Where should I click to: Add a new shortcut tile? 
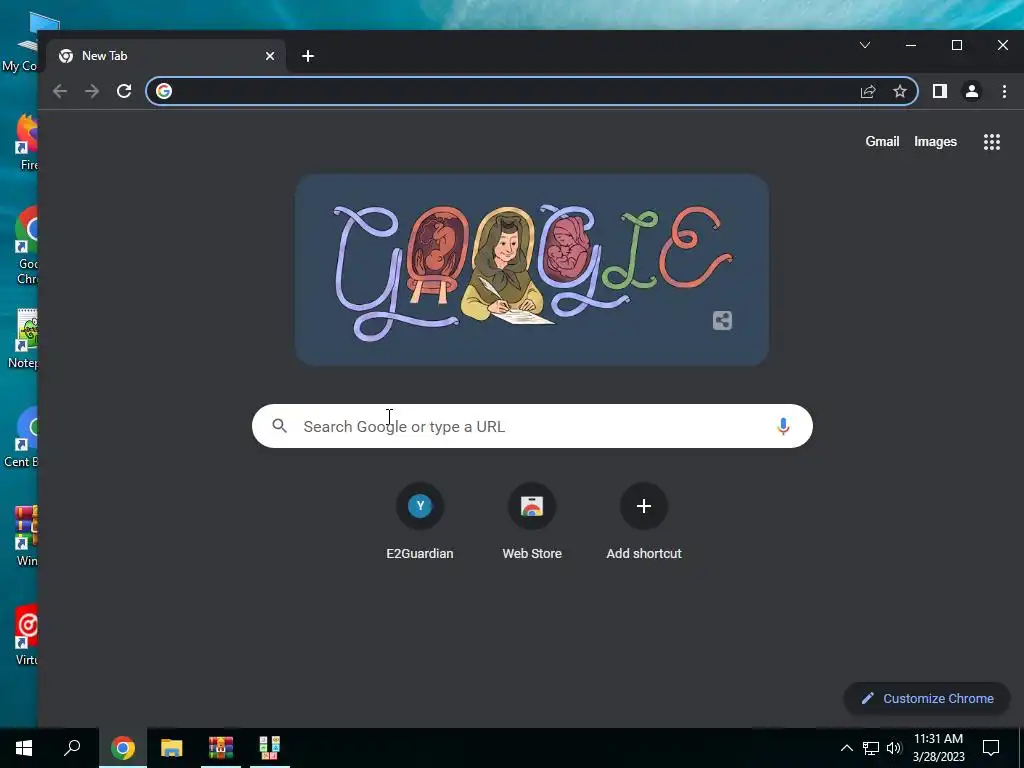tap(644, 523)
